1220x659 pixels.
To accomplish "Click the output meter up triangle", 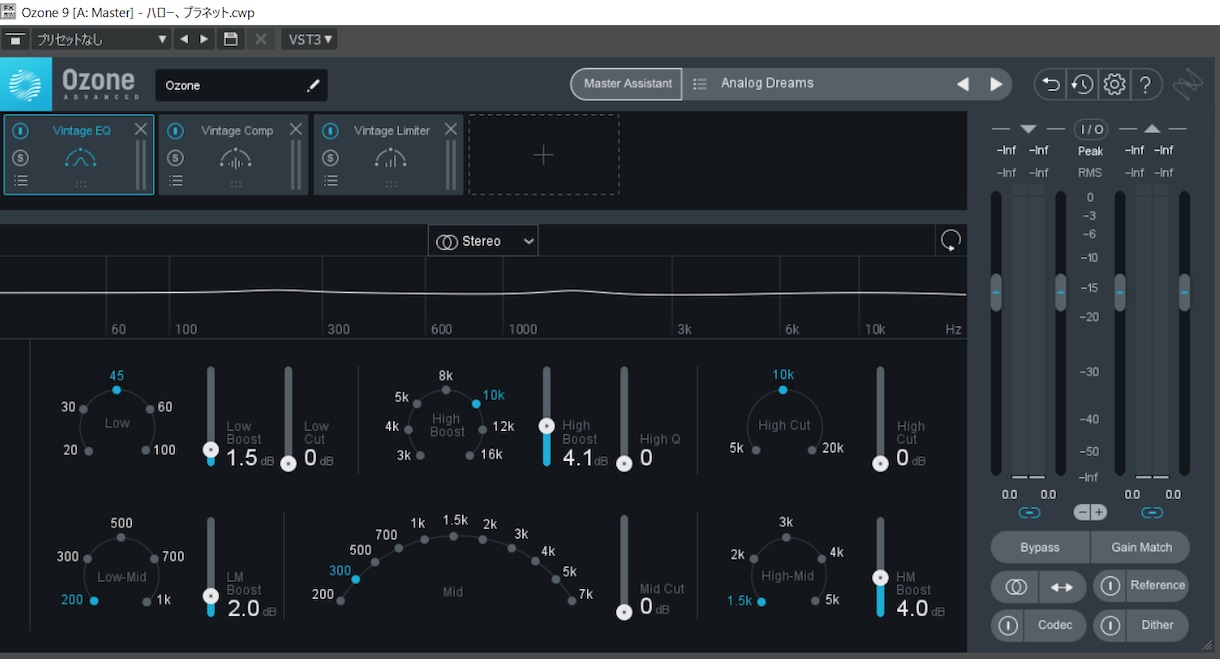I will point(1152,129).
